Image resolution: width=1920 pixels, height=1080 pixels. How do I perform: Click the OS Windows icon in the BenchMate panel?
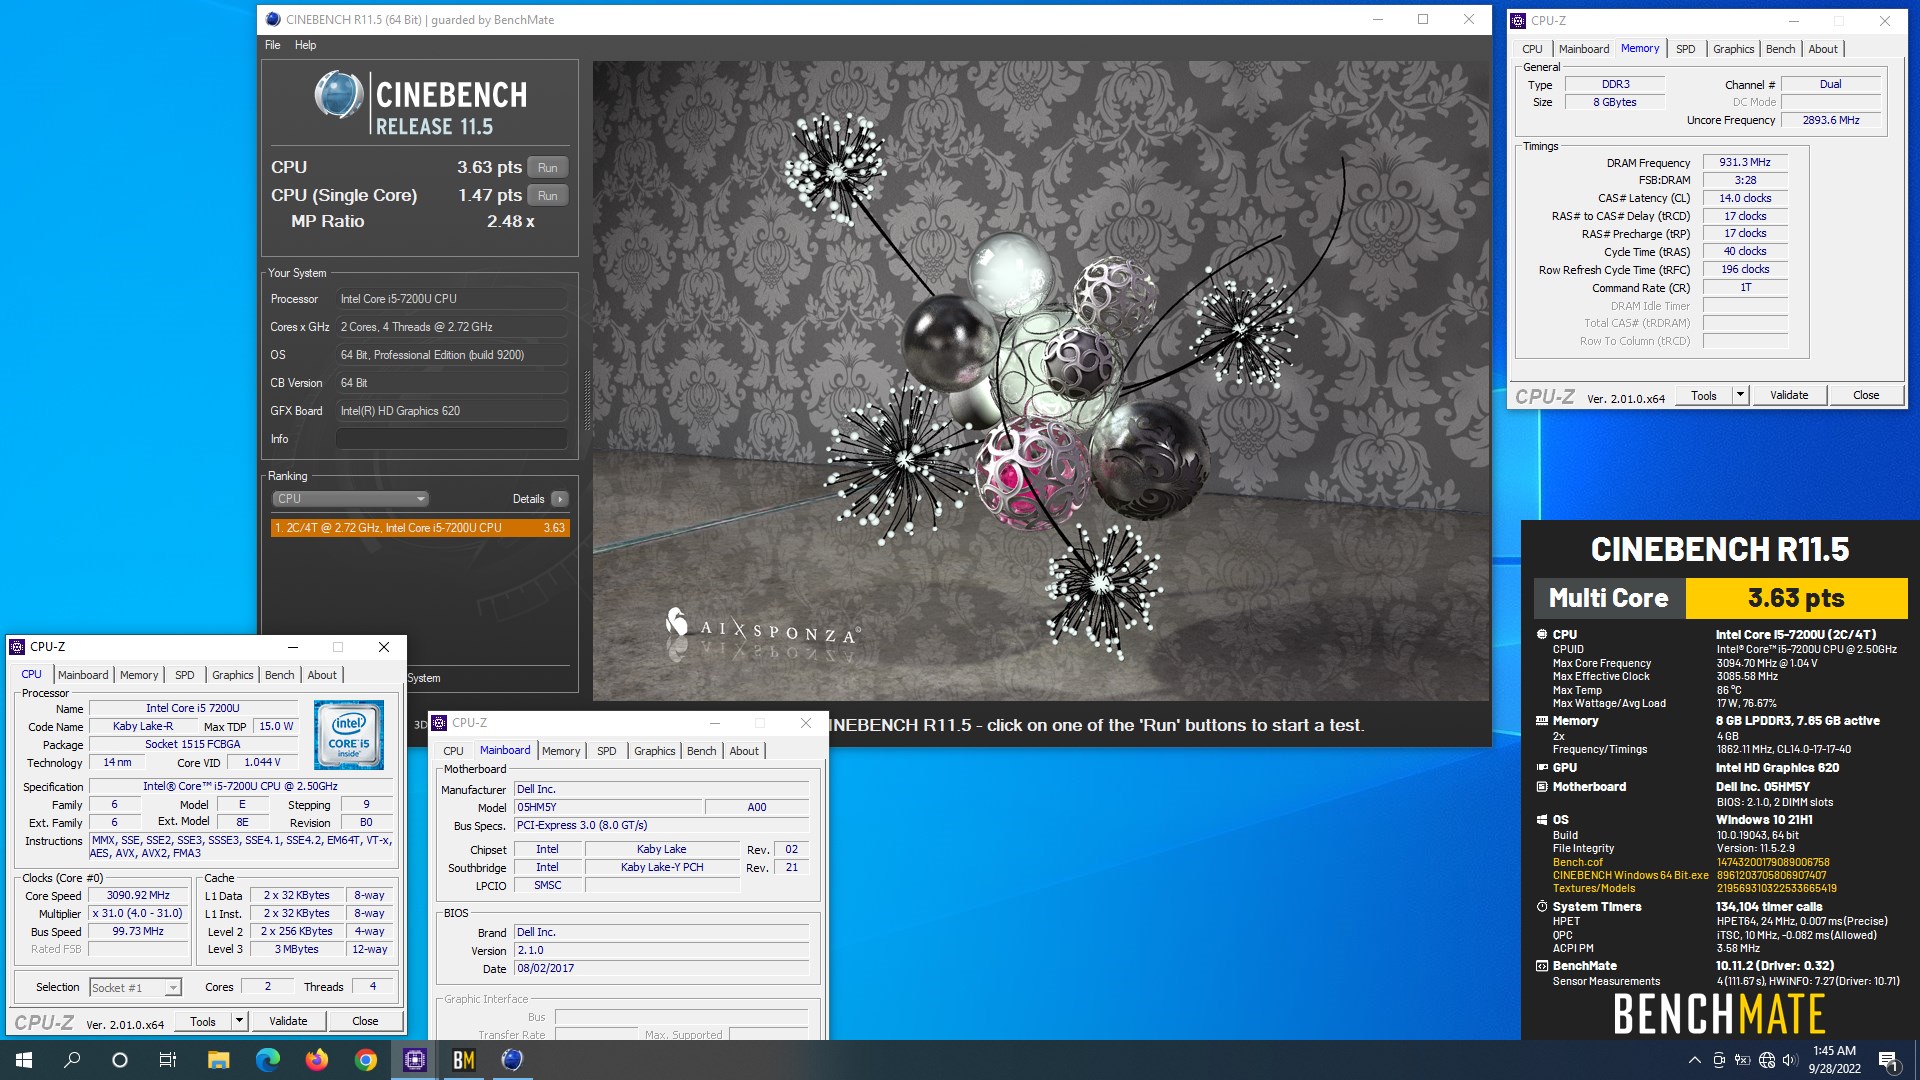click(1542, 820)
